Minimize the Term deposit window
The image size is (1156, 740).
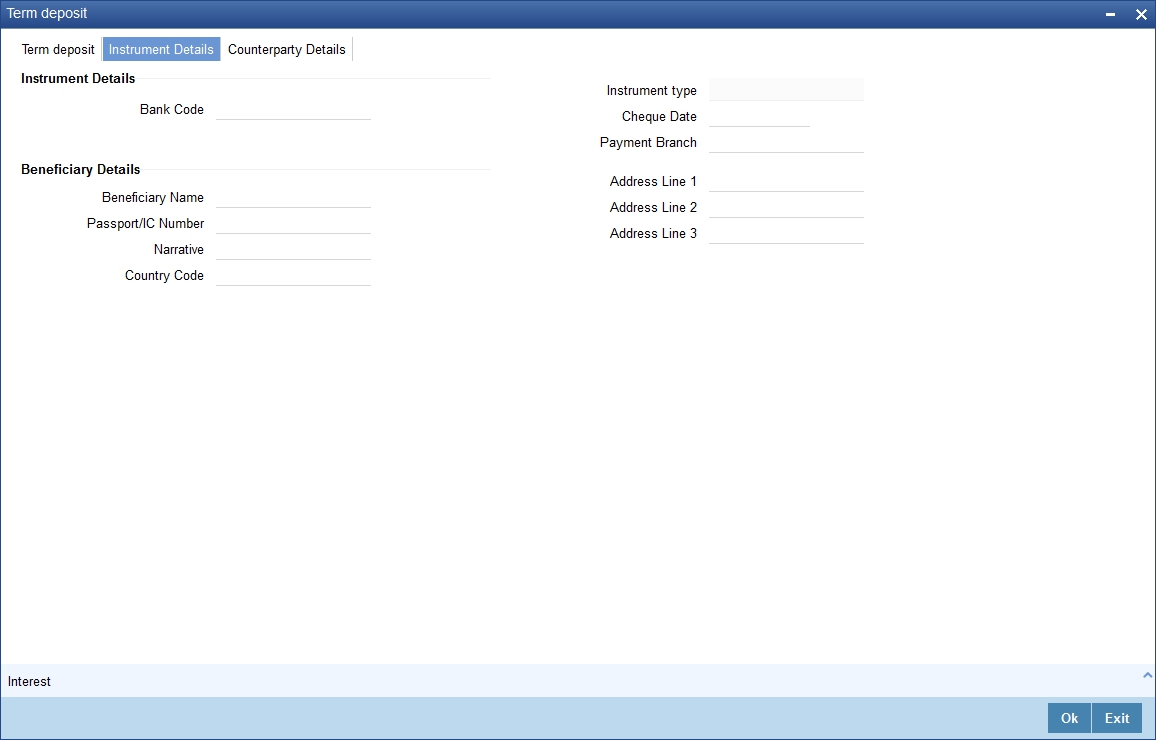(1110, 14)
